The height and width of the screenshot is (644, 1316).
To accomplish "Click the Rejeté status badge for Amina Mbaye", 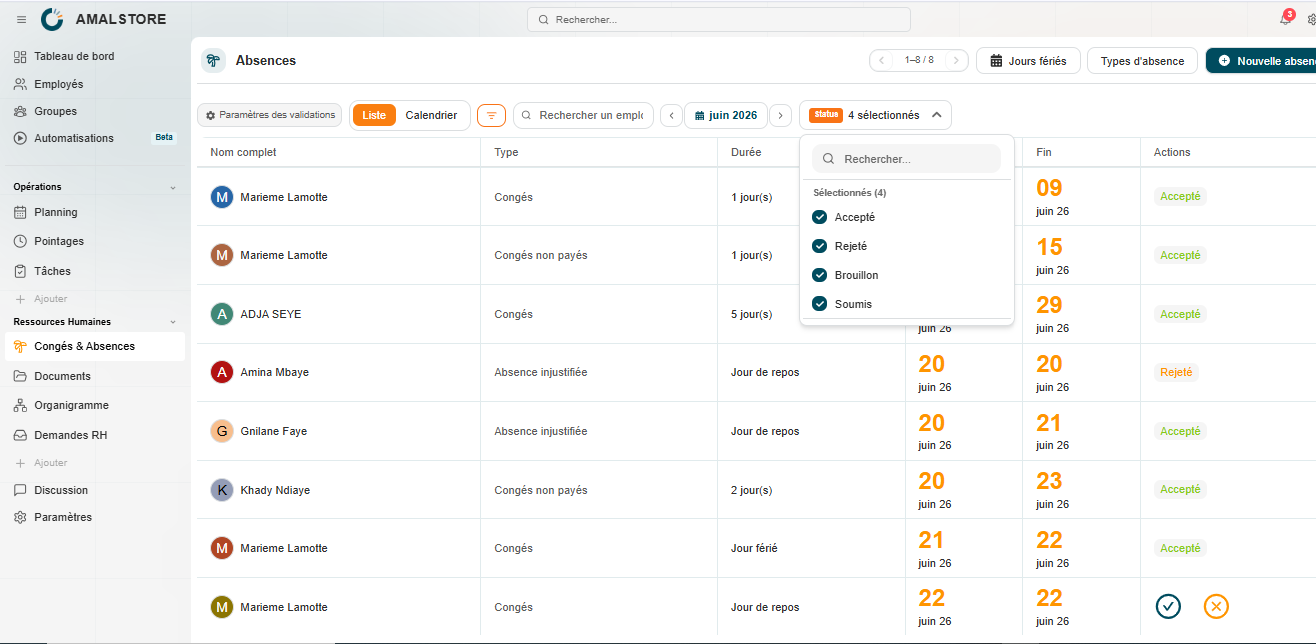I will (x=1177, y=372).
